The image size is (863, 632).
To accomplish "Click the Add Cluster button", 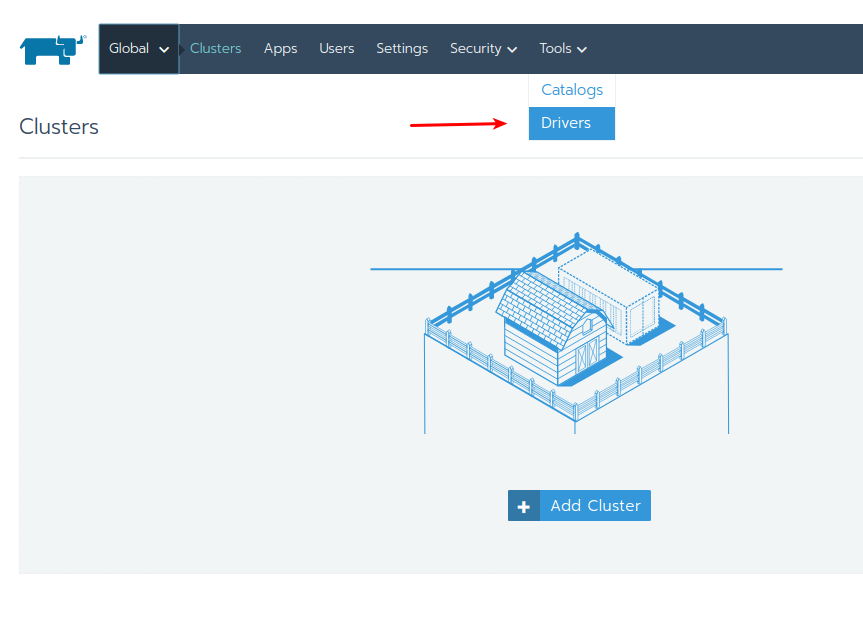I will tap(579, 505).
